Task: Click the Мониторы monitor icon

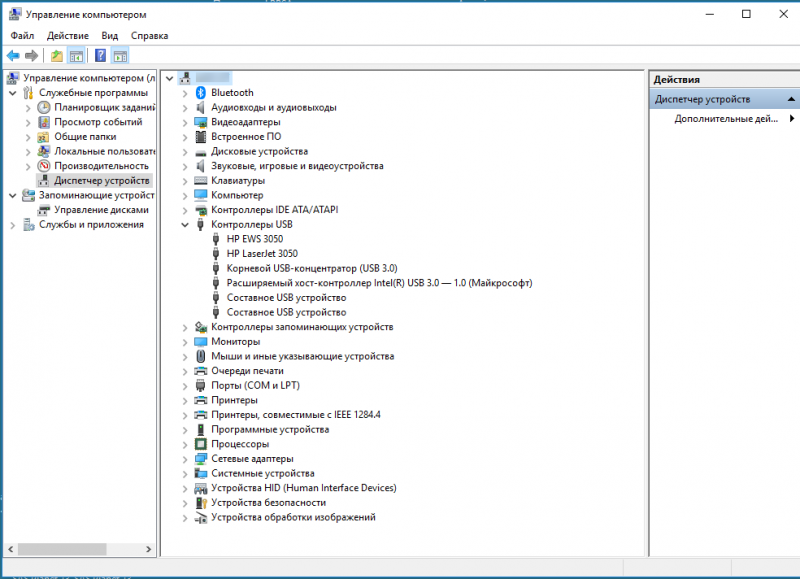Action: [x=201, y=342]
